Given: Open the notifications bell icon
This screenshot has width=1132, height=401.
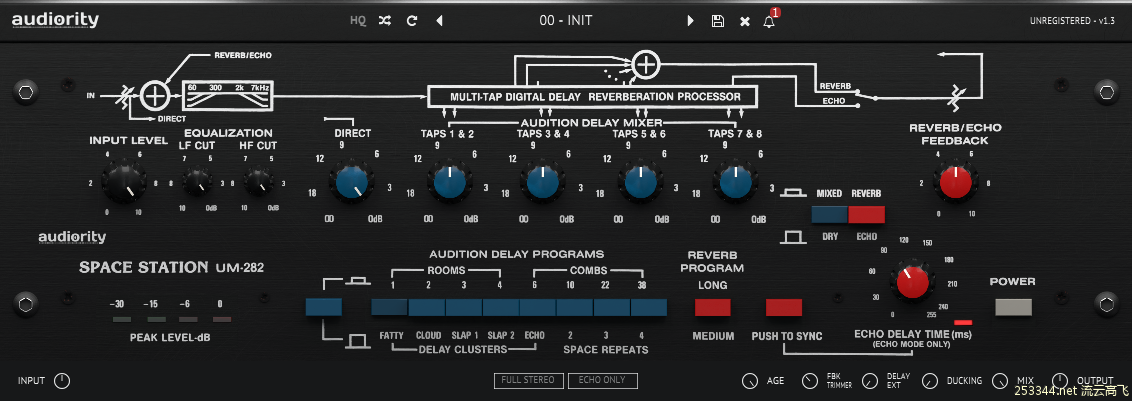Looking at the screenshot, I should (770, 22).
